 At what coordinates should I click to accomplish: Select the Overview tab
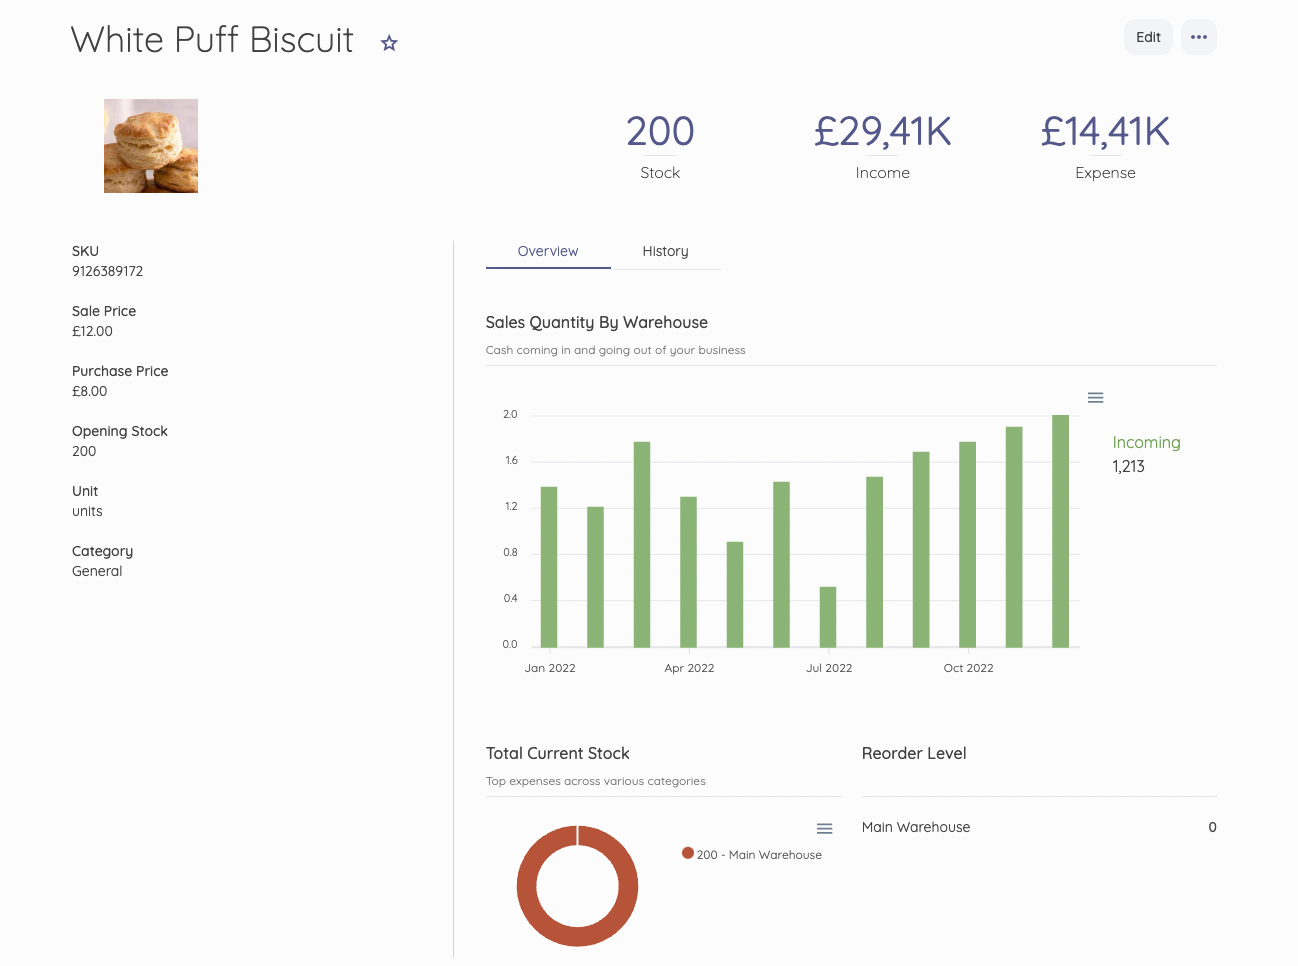point(547,251)
